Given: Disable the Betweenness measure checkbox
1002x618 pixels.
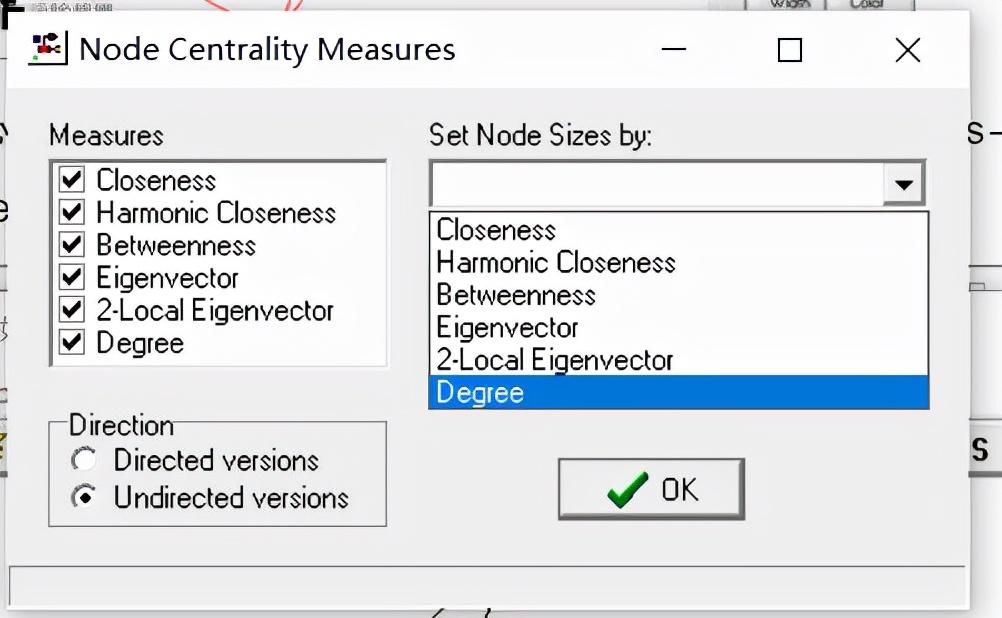Looking at the screenshot, I should click(72, 245).
